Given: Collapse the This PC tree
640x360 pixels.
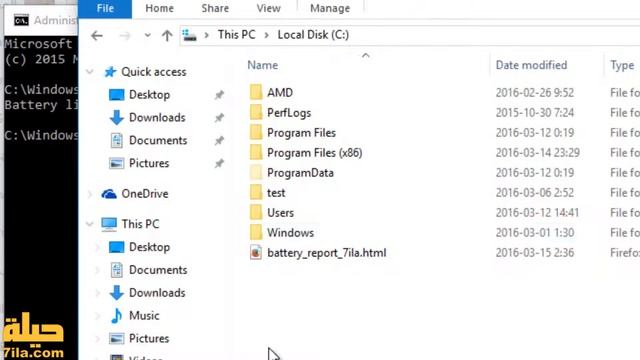Looking at the screenshot, I should (90, 224).
